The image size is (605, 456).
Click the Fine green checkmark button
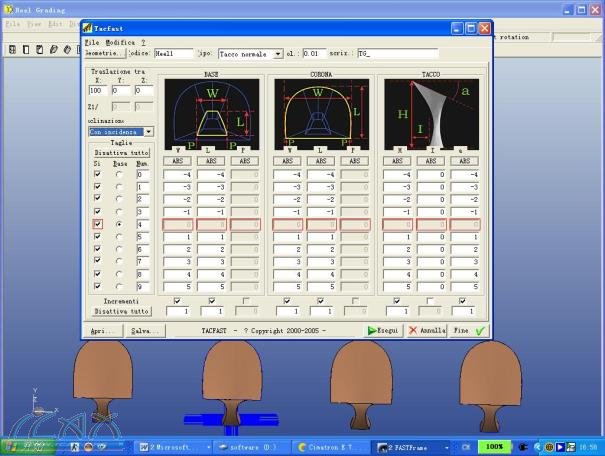tap(469, 330)
